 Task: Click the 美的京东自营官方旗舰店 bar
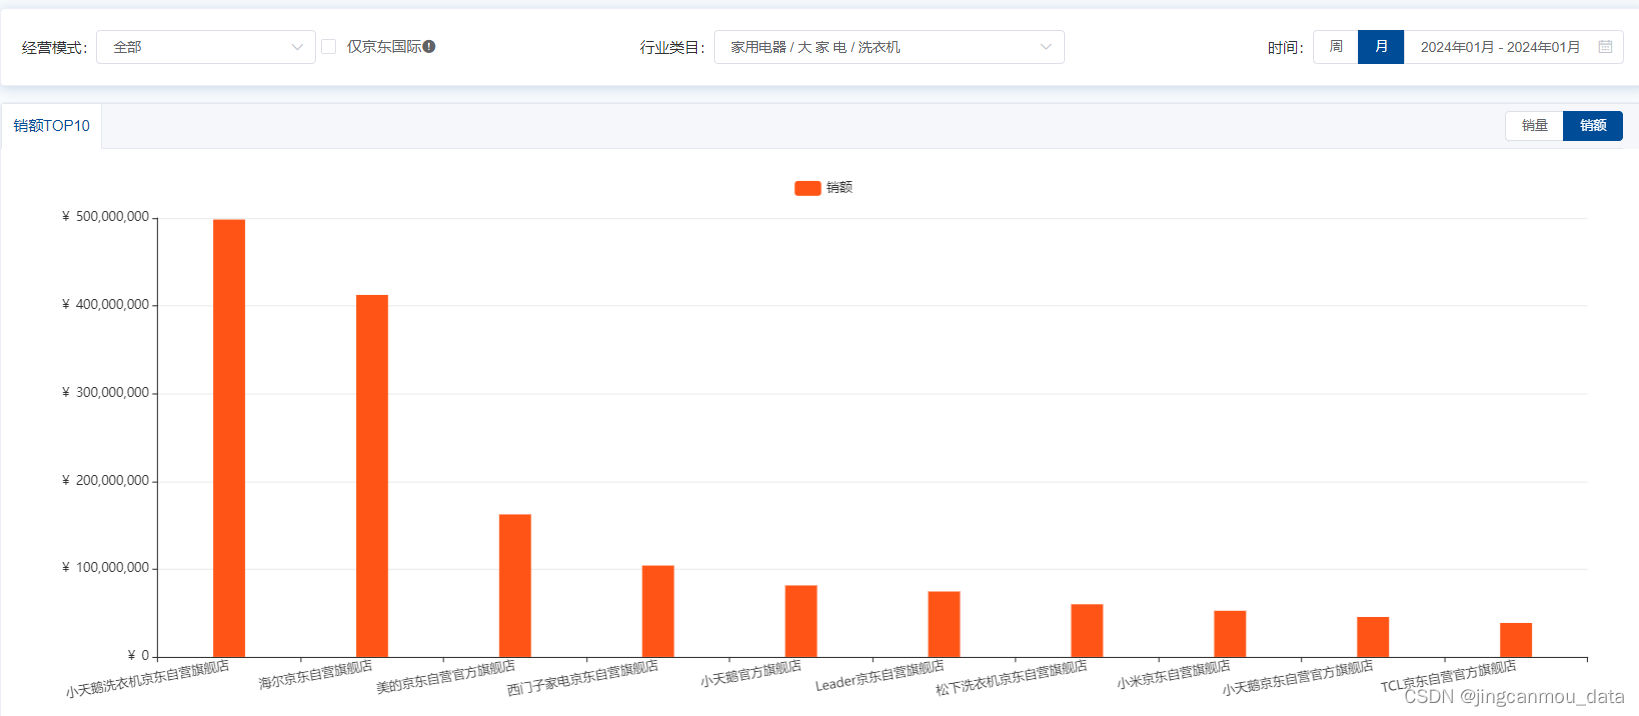click(515, 585)
